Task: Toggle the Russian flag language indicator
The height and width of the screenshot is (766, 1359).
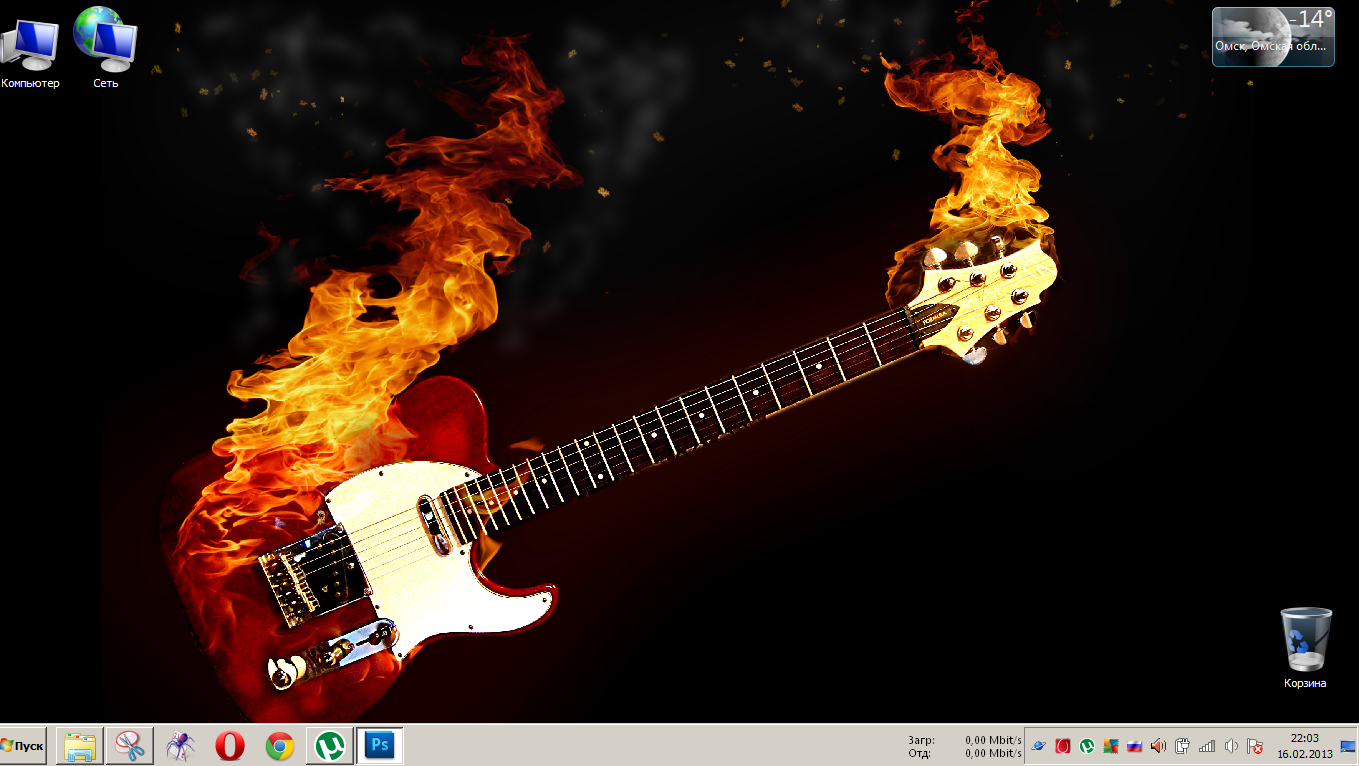Action: tap(1135, 746)
